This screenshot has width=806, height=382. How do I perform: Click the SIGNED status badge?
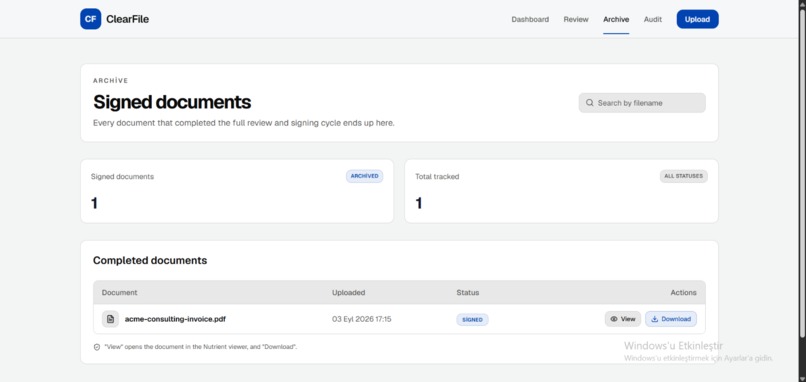point(472,320)
